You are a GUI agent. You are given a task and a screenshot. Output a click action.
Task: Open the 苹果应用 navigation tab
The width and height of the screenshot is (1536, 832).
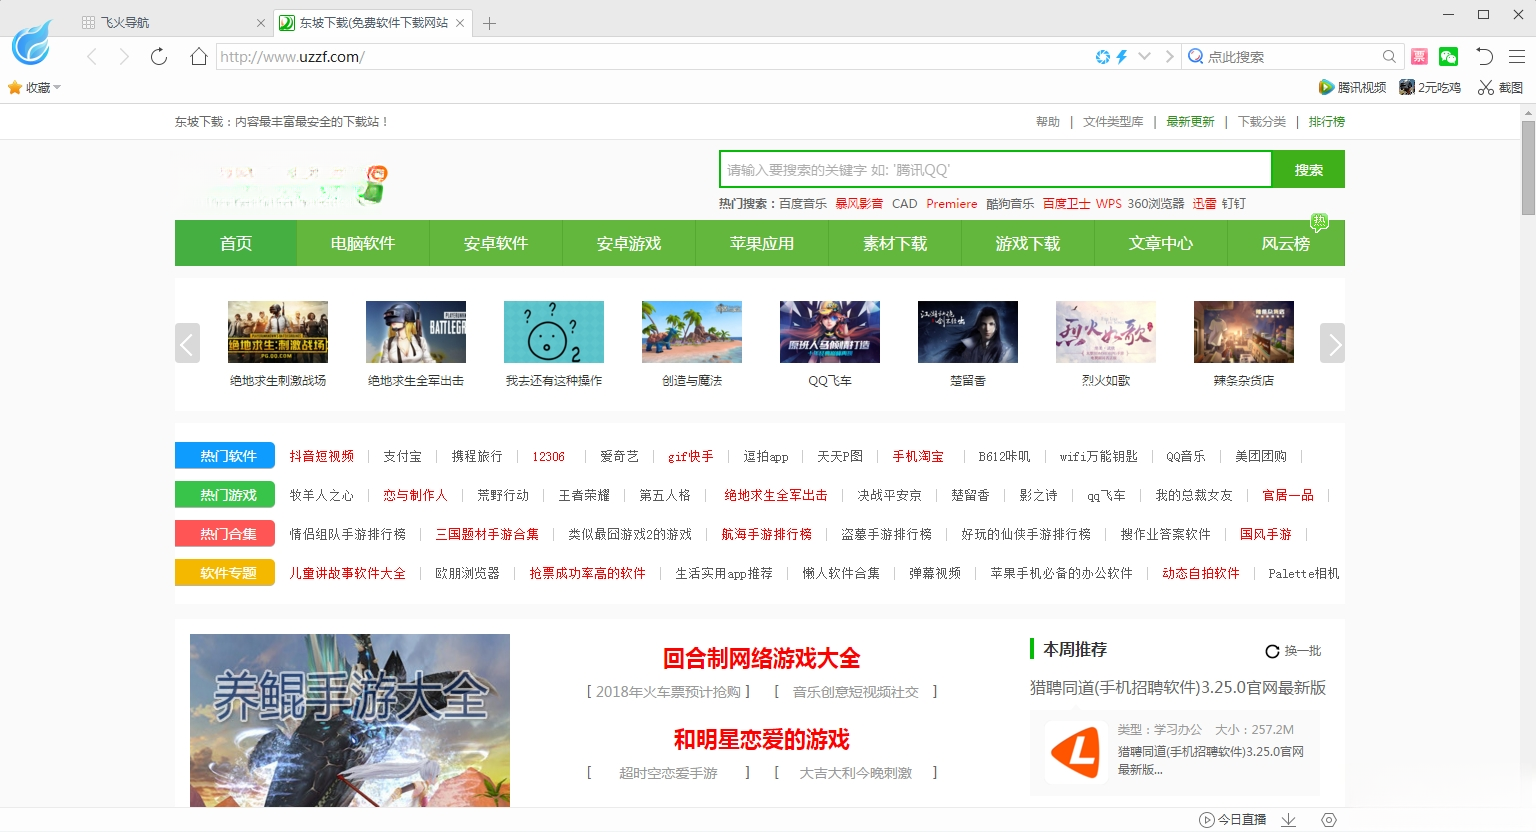(762, 243)
